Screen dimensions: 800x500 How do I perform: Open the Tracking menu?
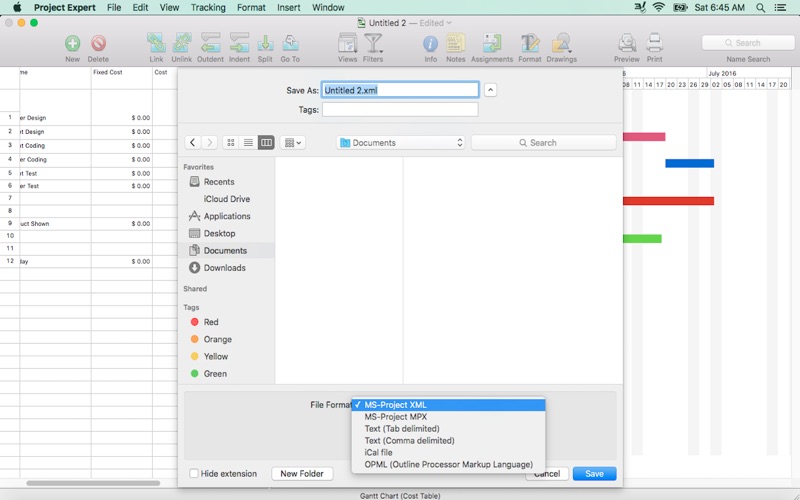coord(208,8)
